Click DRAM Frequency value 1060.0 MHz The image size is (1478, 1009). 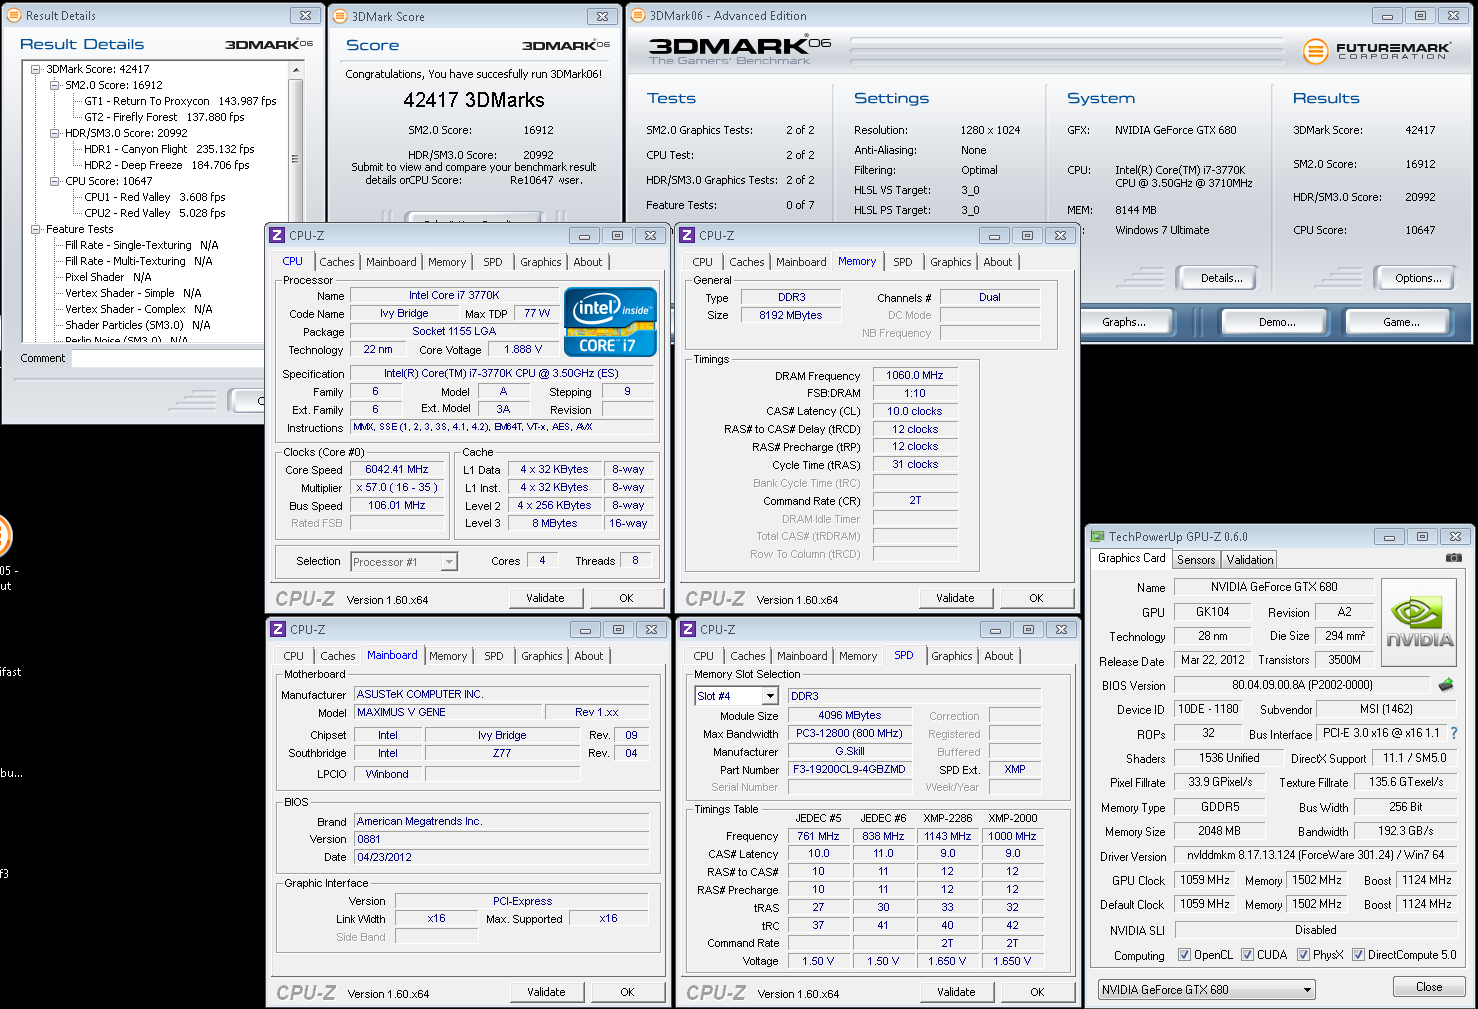(x=915, y=375)
